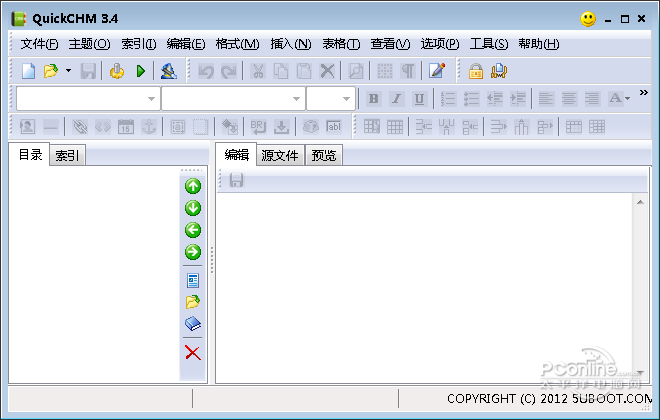Toggle the dotted grid borders icon
The height and width of the screenshot is (420, 660).
(385, 71)
